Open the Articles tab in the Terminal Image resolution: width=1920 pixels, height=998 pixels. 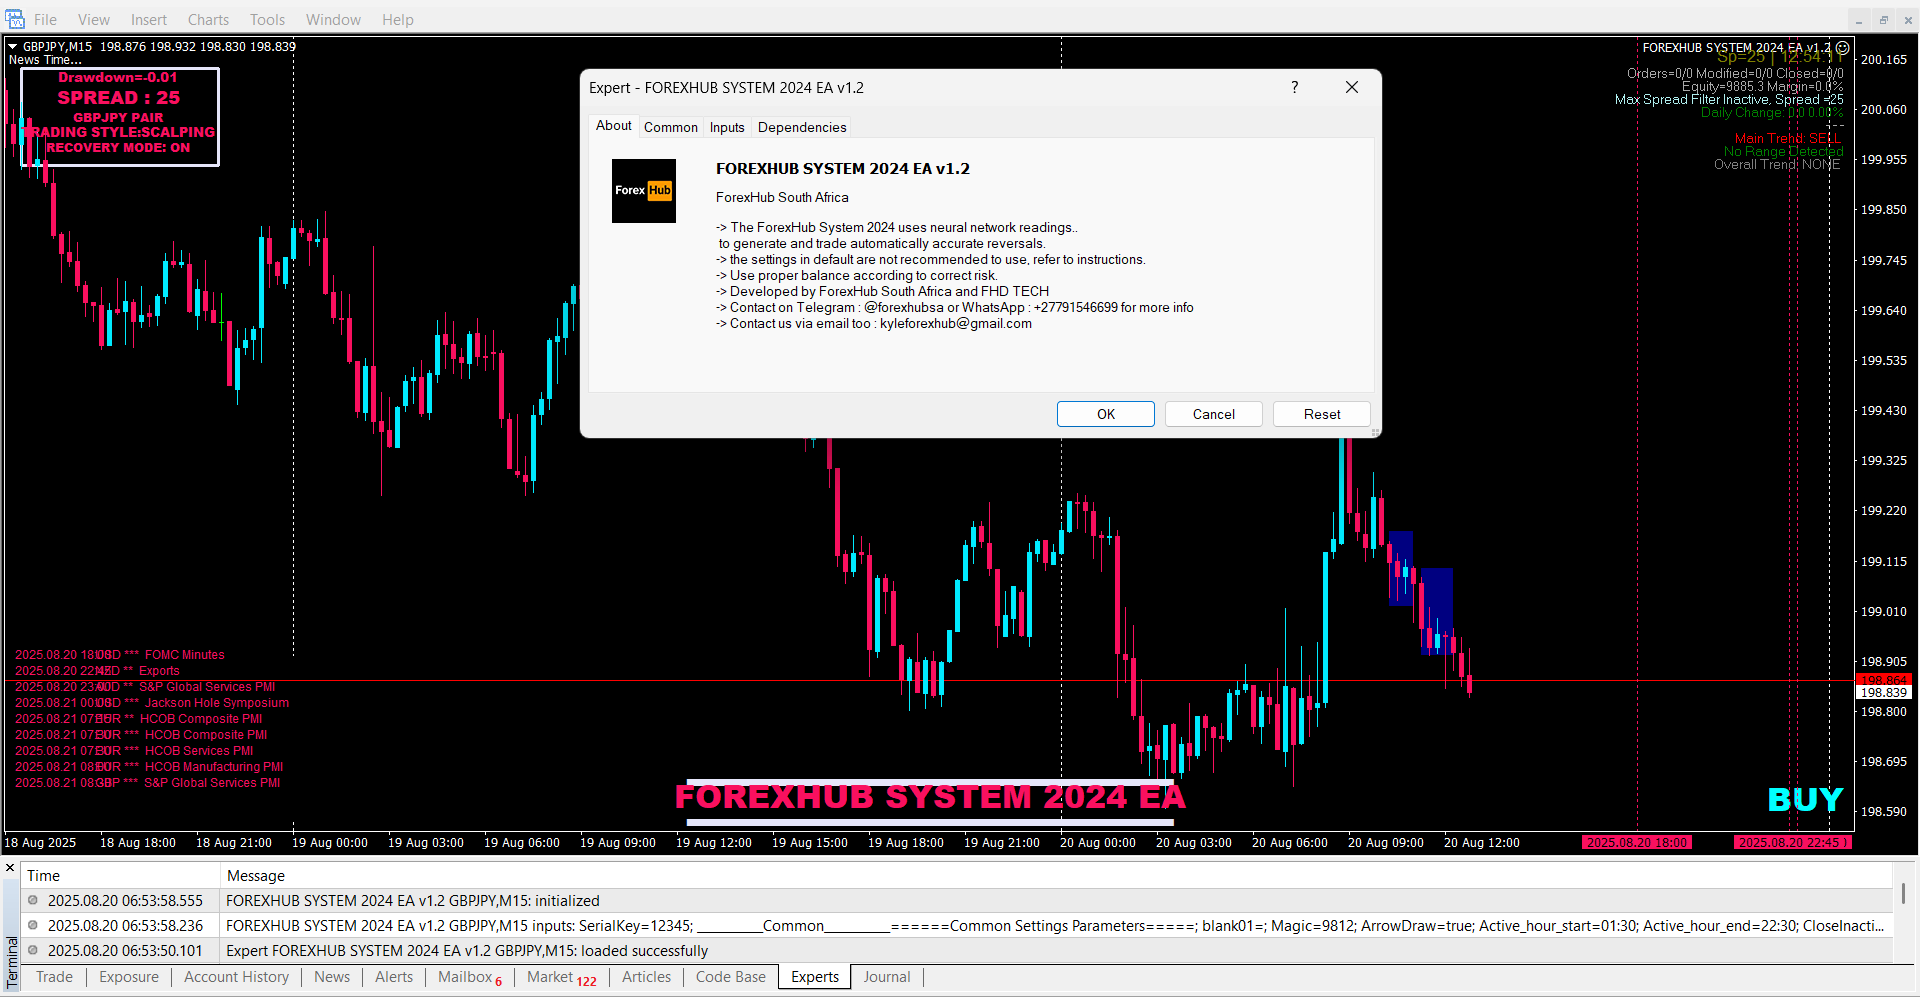[646, 977]
